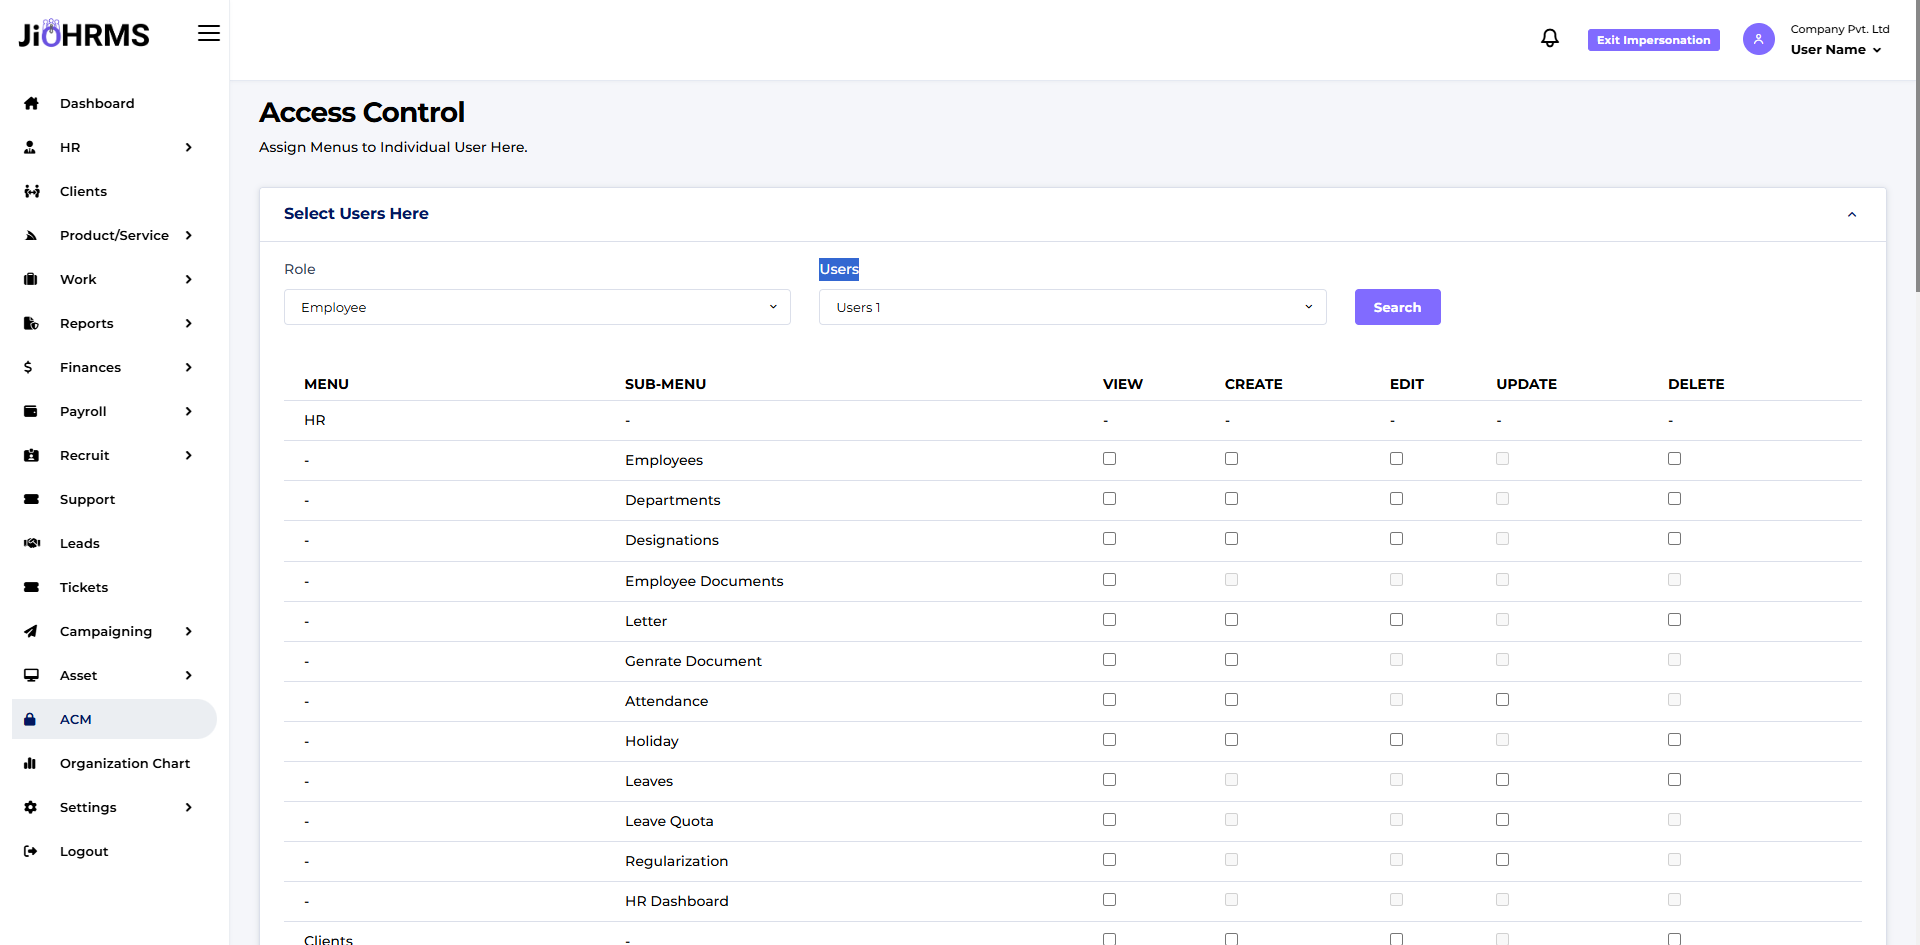Image resolution: width=1920 pixels, height=945 pixels.
Task: Click the hamburger menu to collapse sidebar
Action: click(x=209, y=32)
